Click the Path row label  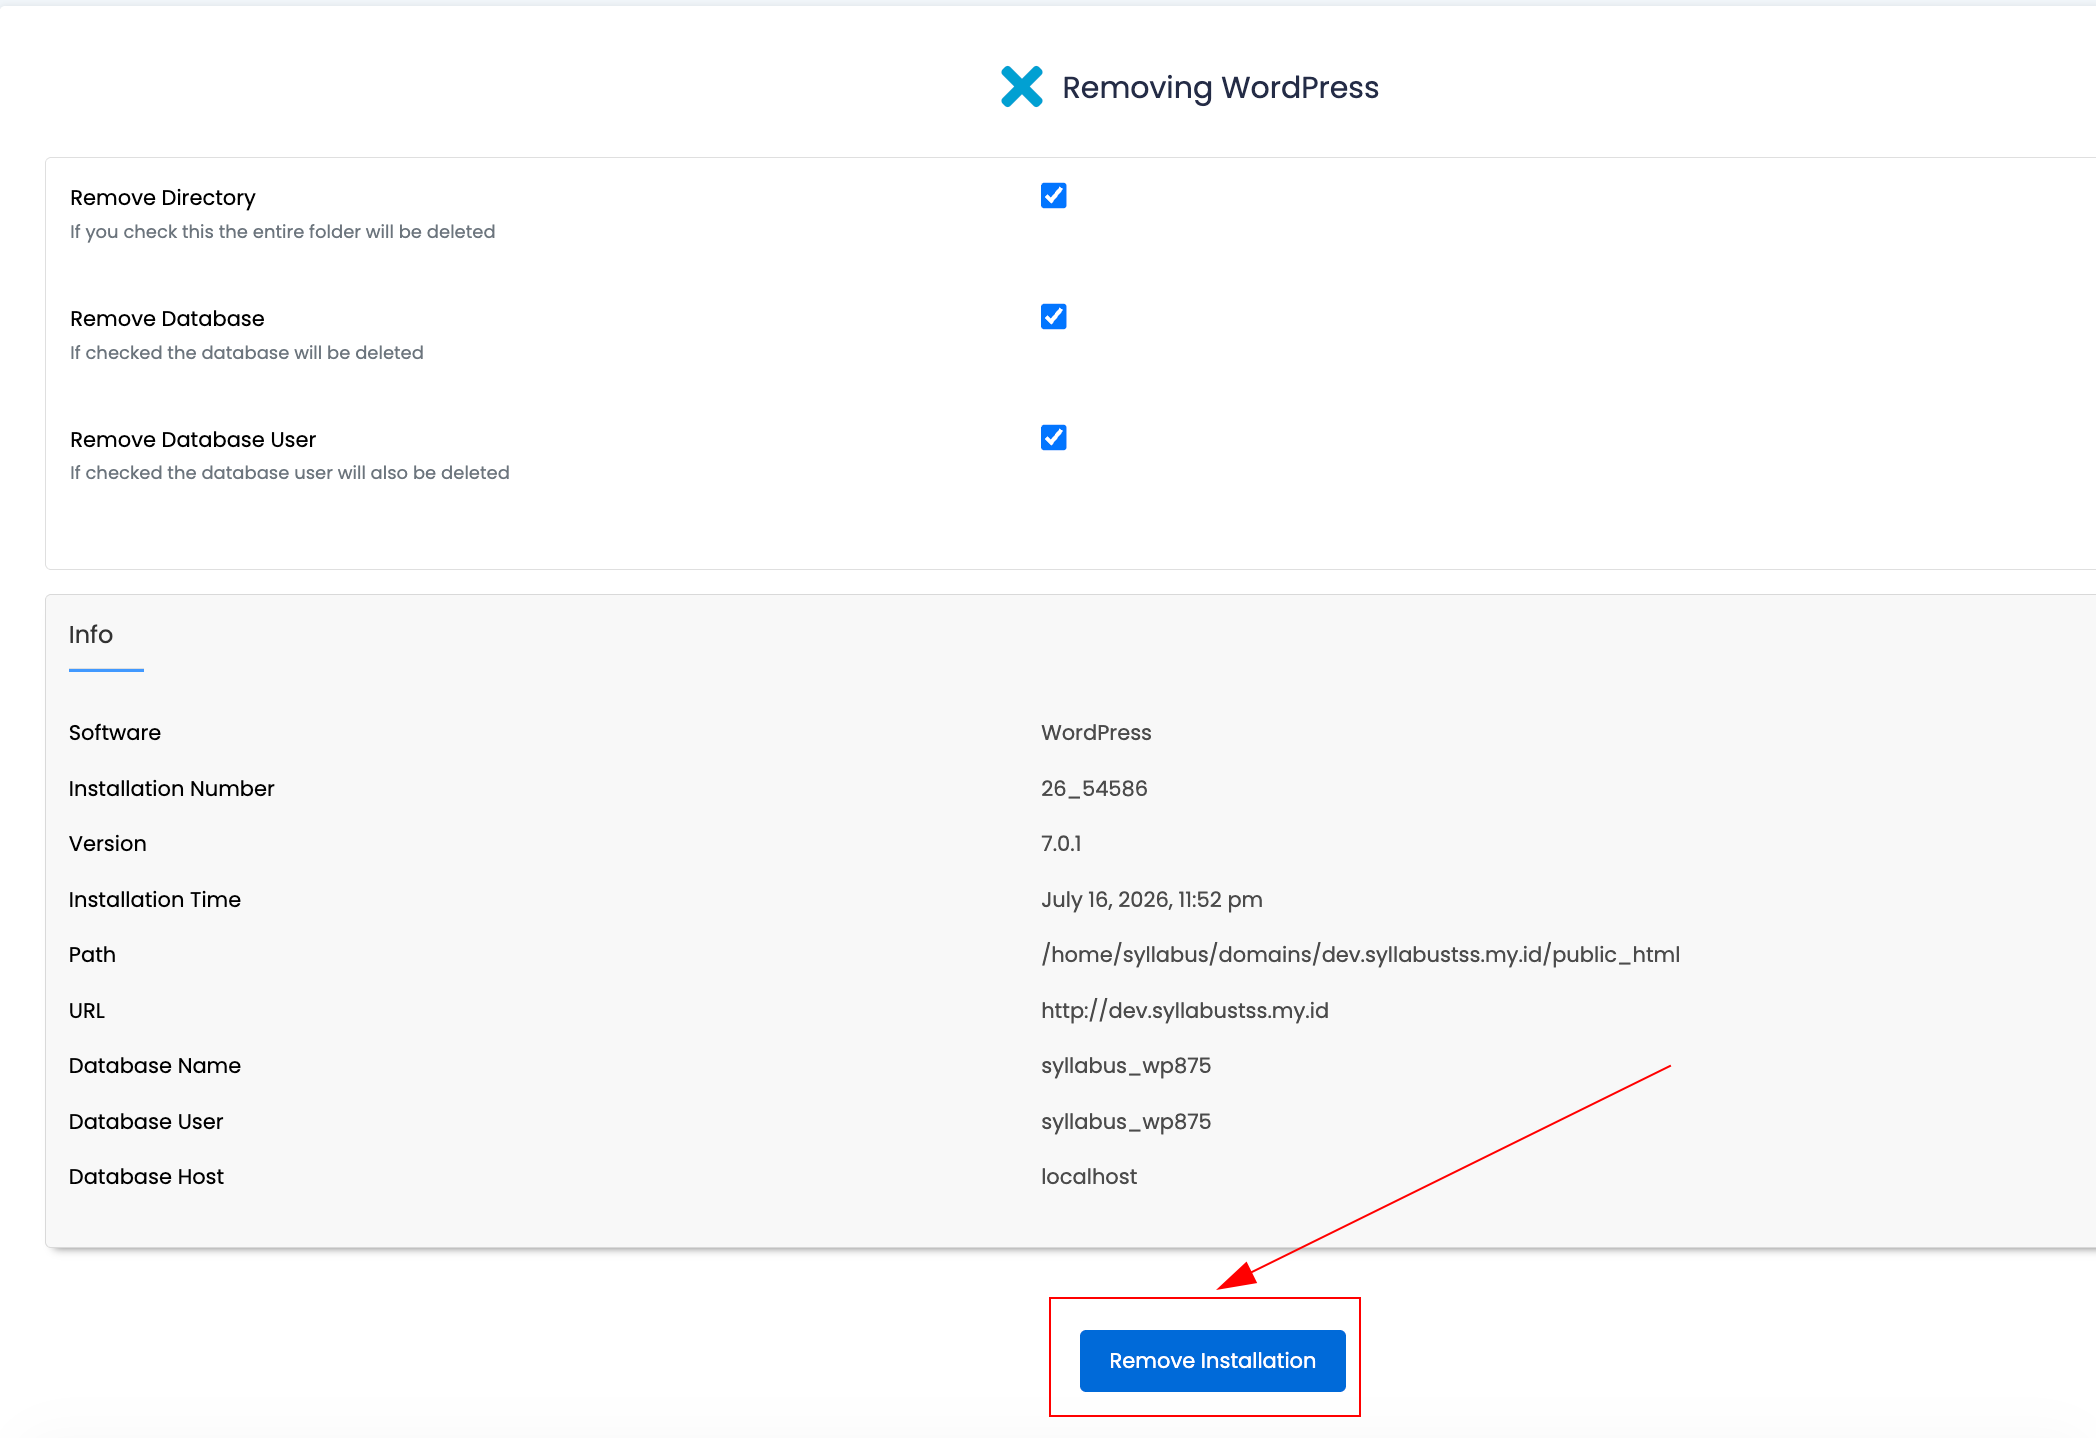click(92, 955)
